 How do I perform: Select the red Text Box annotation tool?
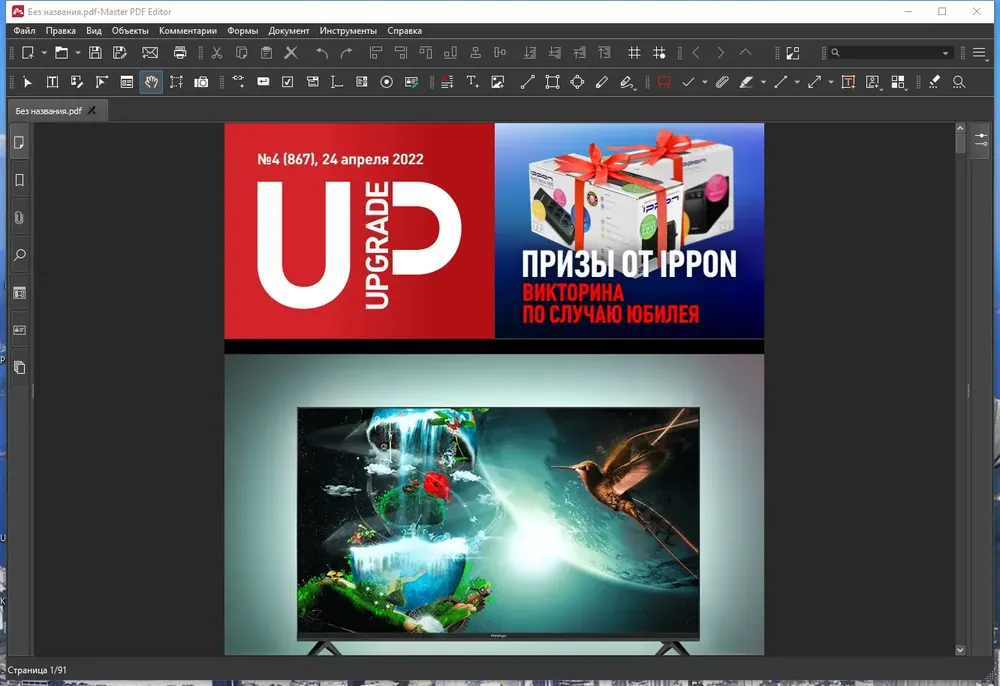click(848, 82)
